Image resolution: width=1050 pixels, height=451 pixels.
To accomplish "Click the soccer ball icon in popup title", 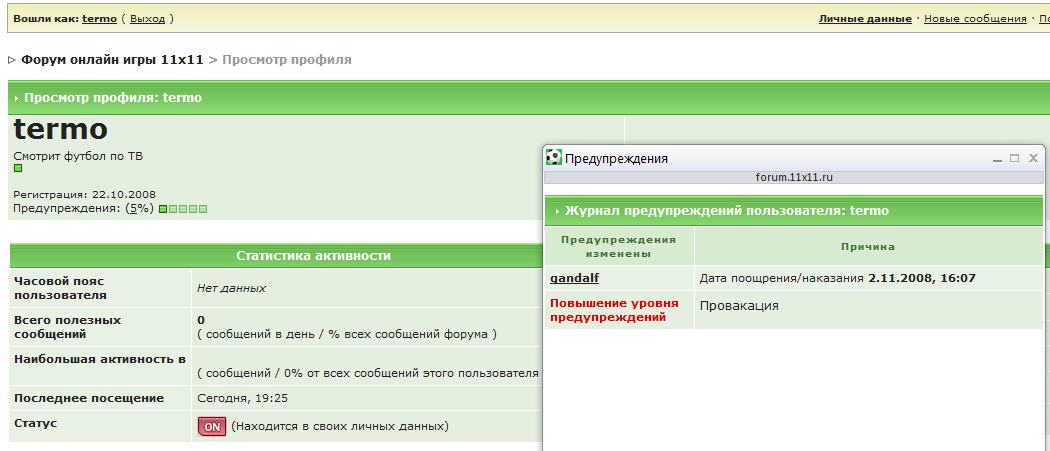I will (x=553, y=158).
